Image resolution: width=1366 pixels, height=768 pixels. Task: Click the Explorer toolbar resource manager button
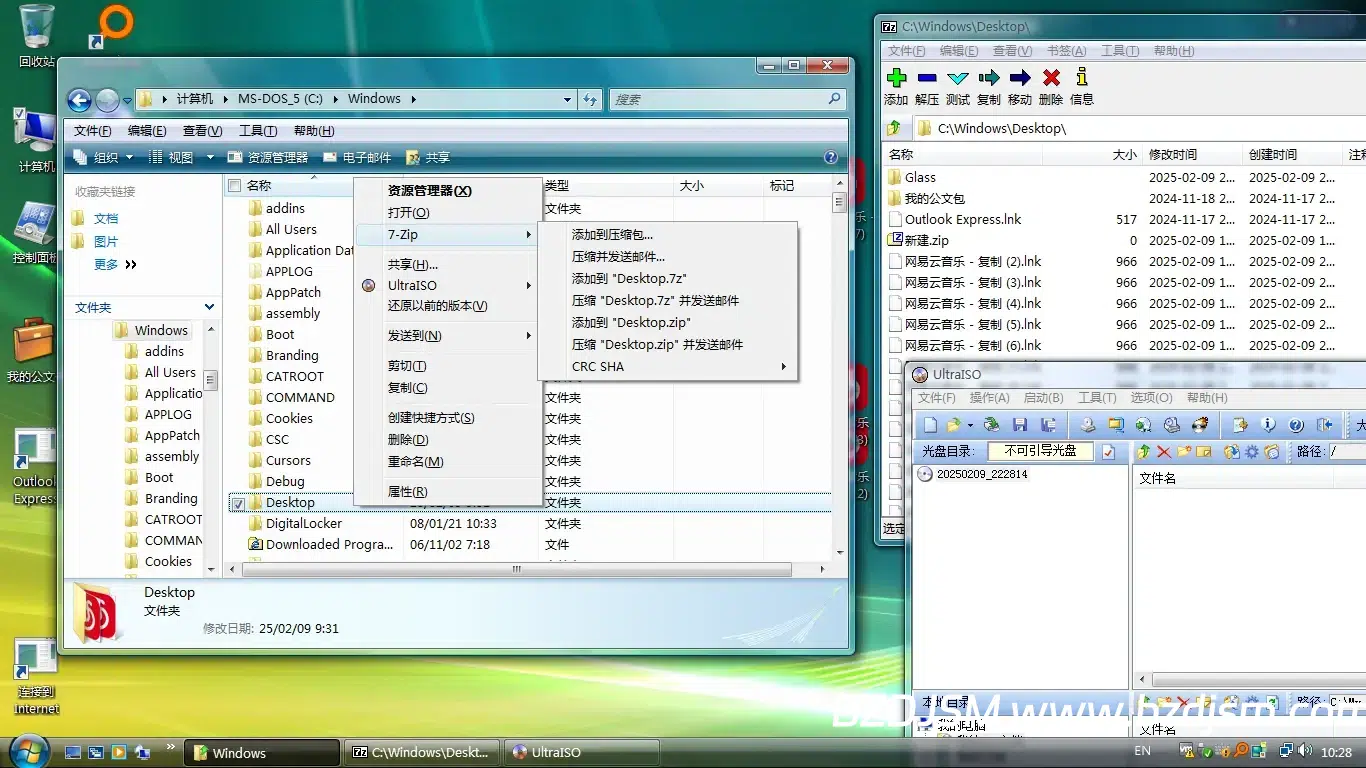(268, 157)
